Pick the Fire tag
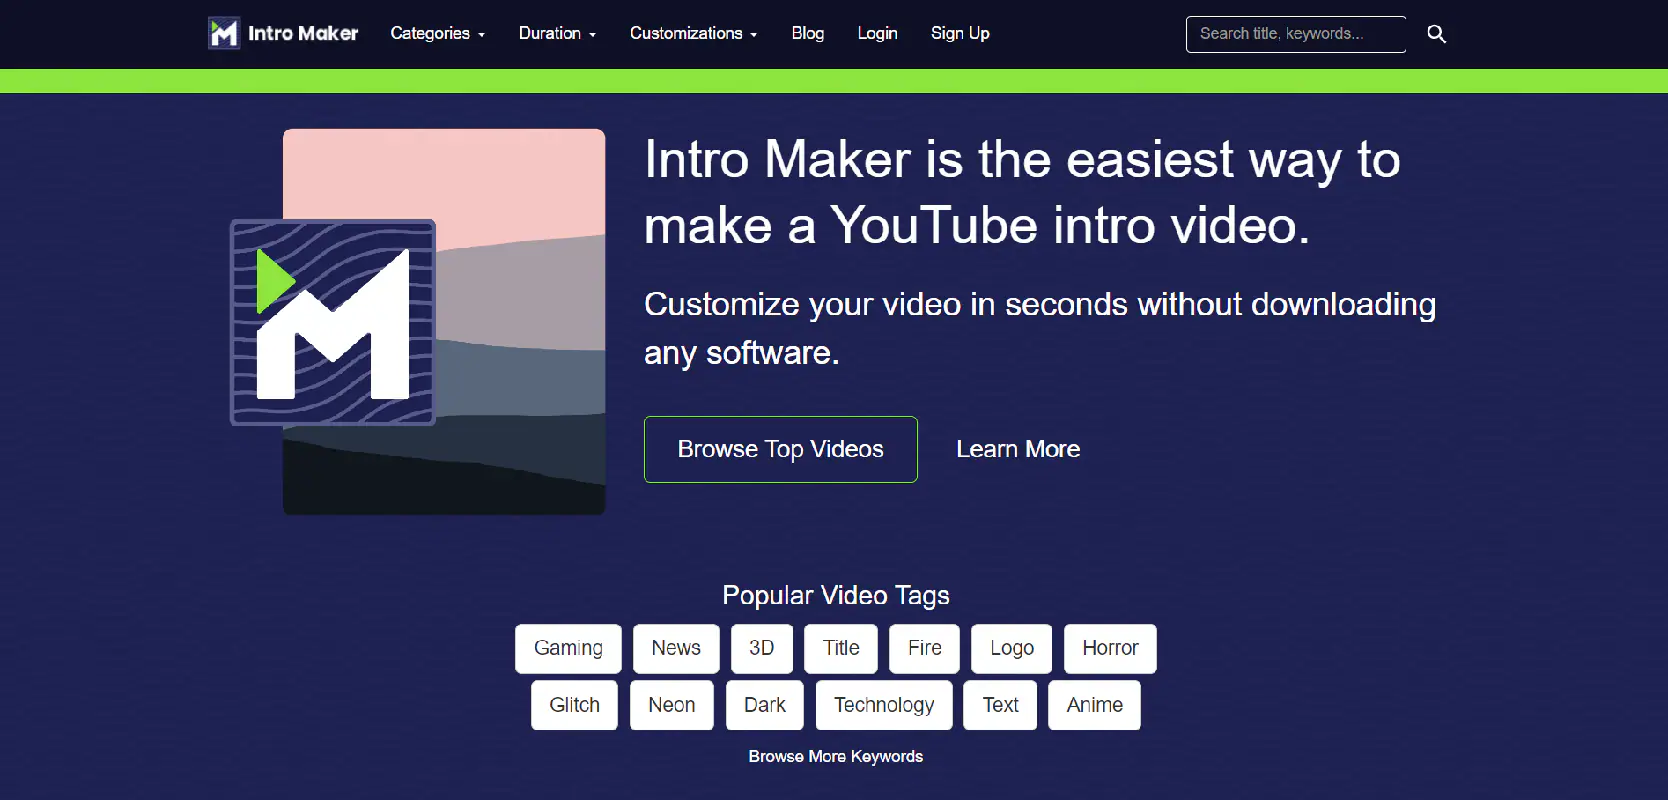Viewport: 1668px width, 800px height. [925, 648]
